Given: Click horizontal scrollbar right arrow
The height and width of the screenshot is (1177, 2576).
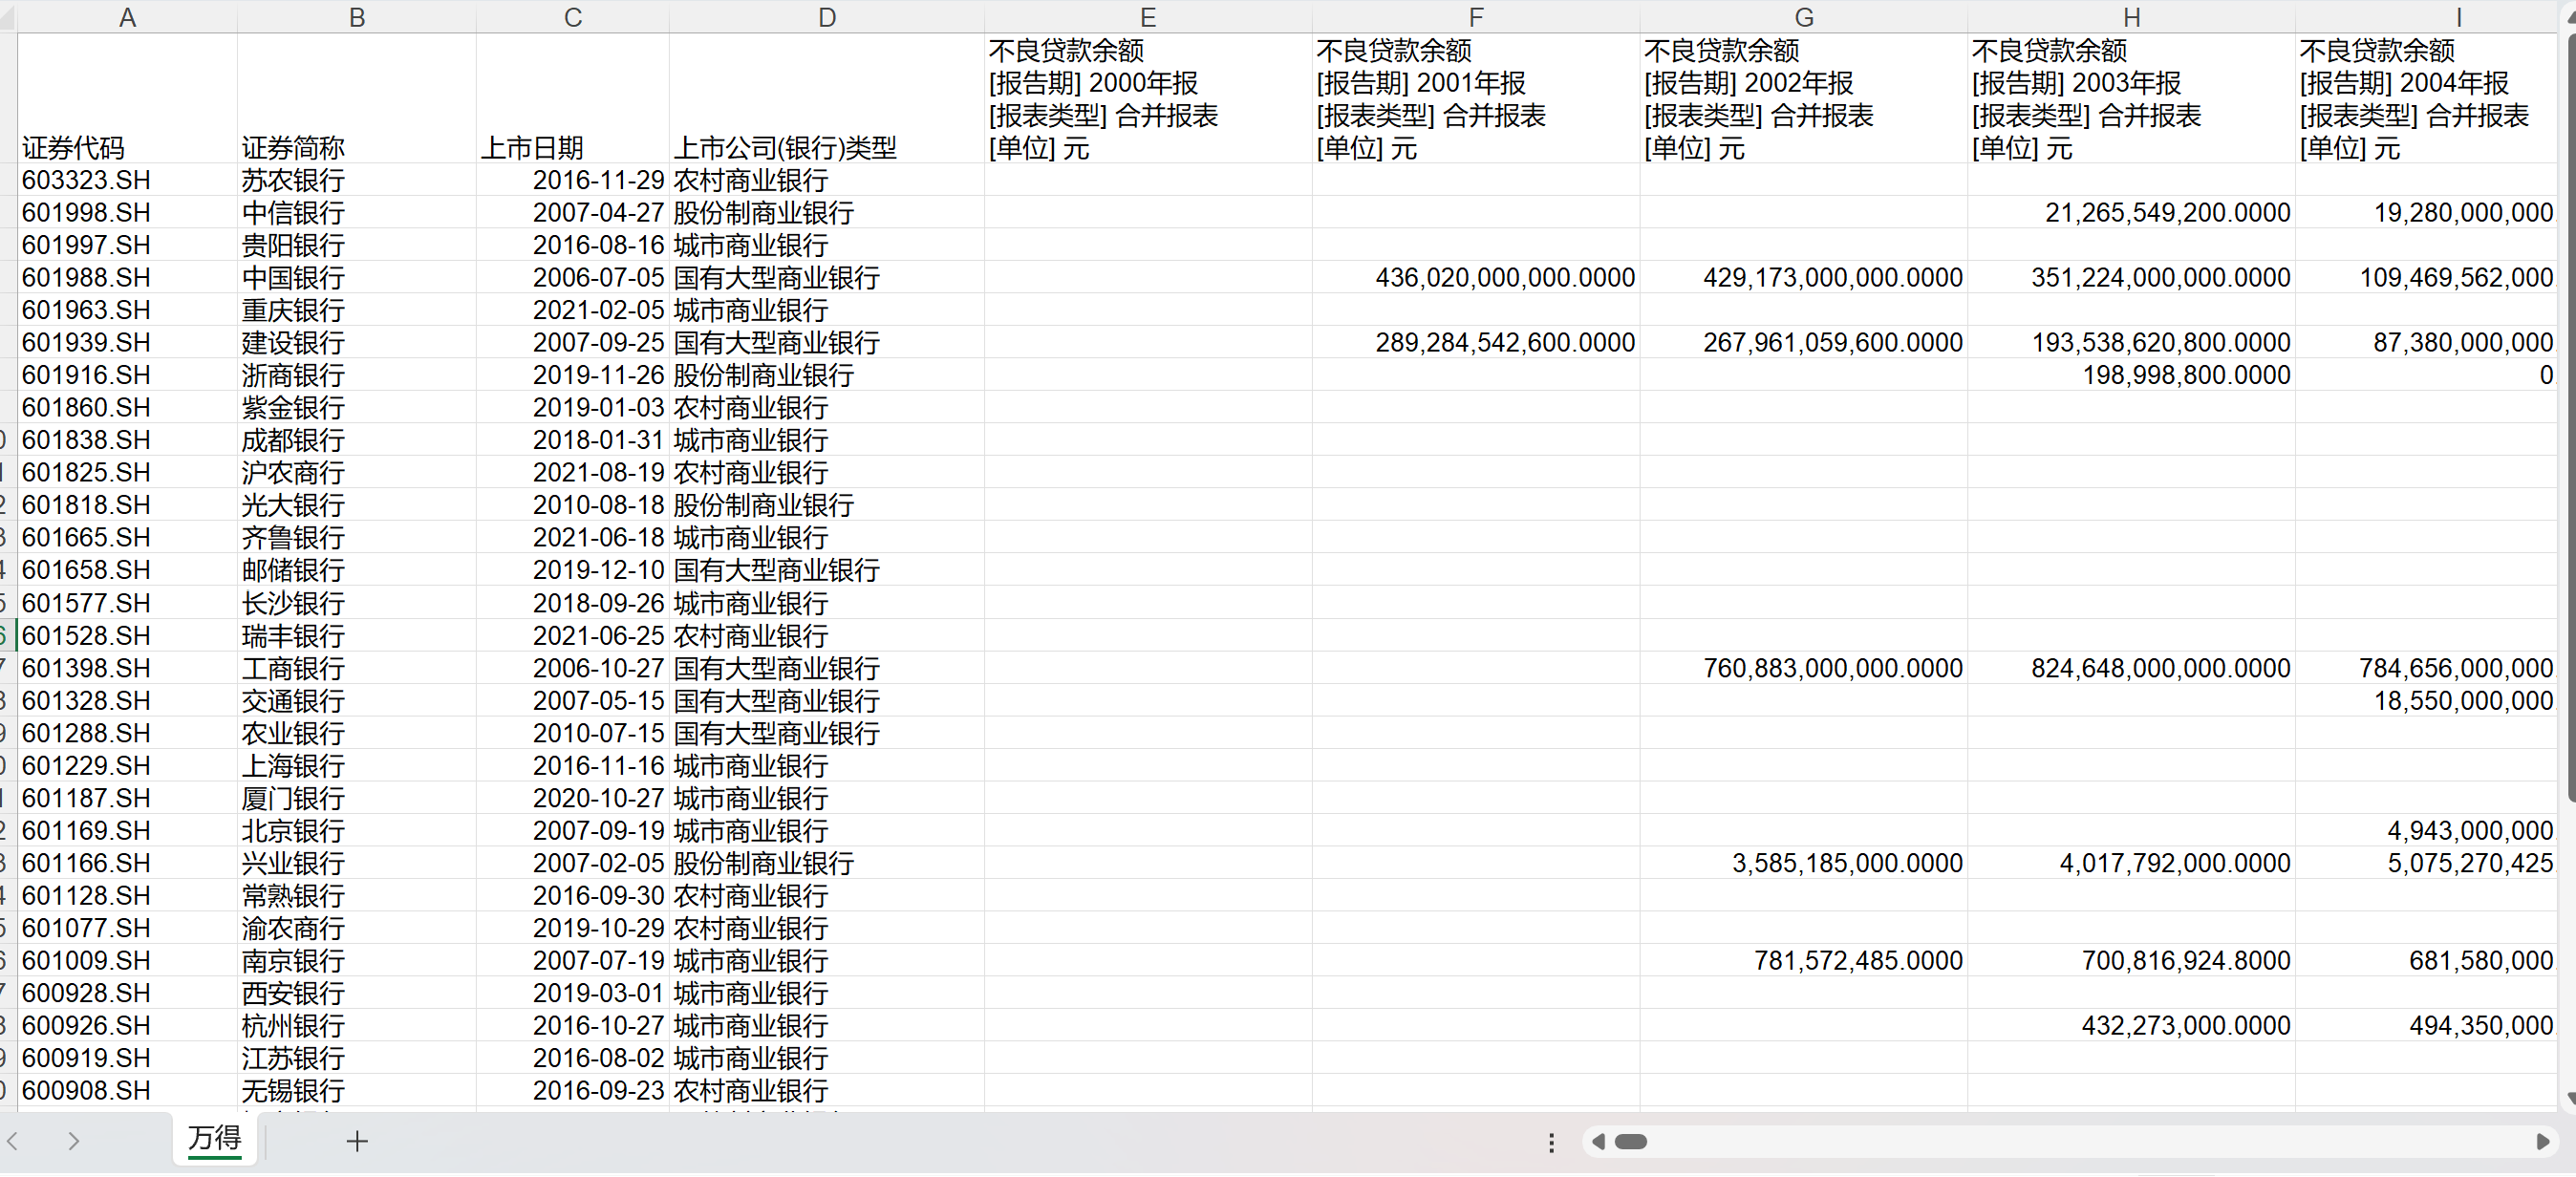Looking at the screenshot, I should (x=2543, y=1142).
